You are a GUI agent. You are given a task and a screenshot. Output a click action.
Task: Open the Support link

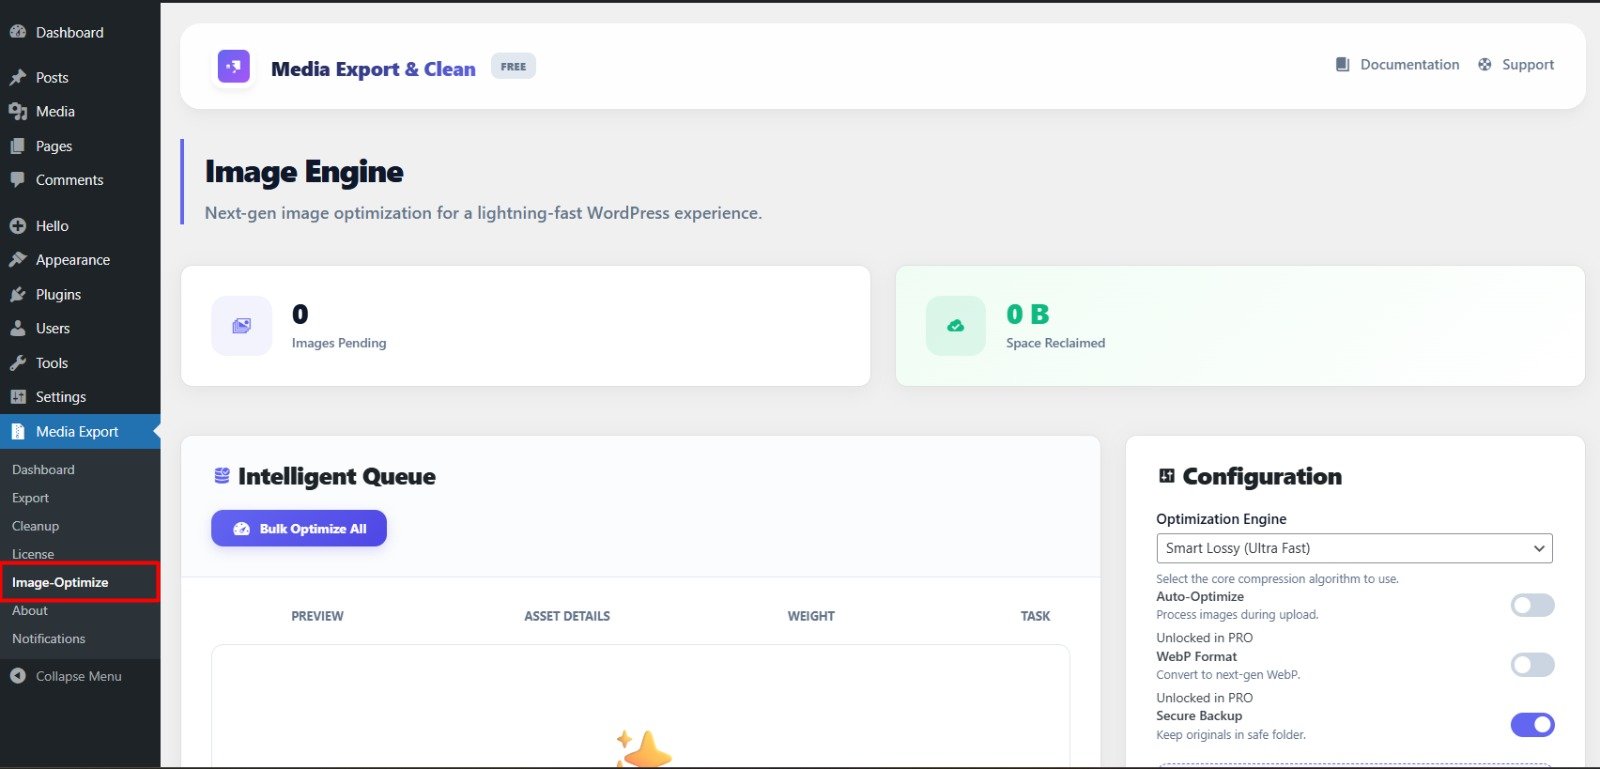click(1516, 64)
